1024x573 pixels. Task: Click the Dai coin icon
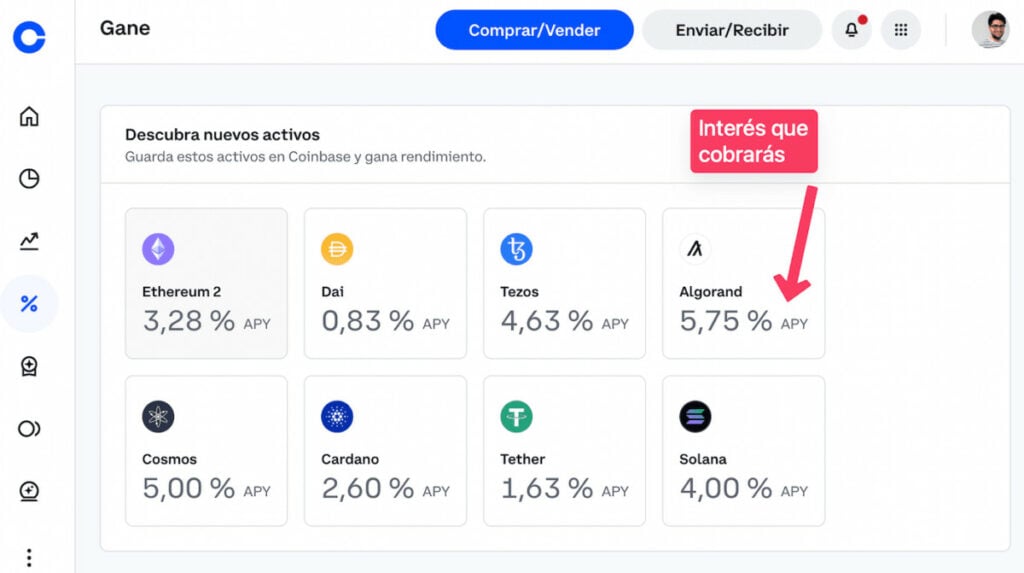[x=337, y=249]
